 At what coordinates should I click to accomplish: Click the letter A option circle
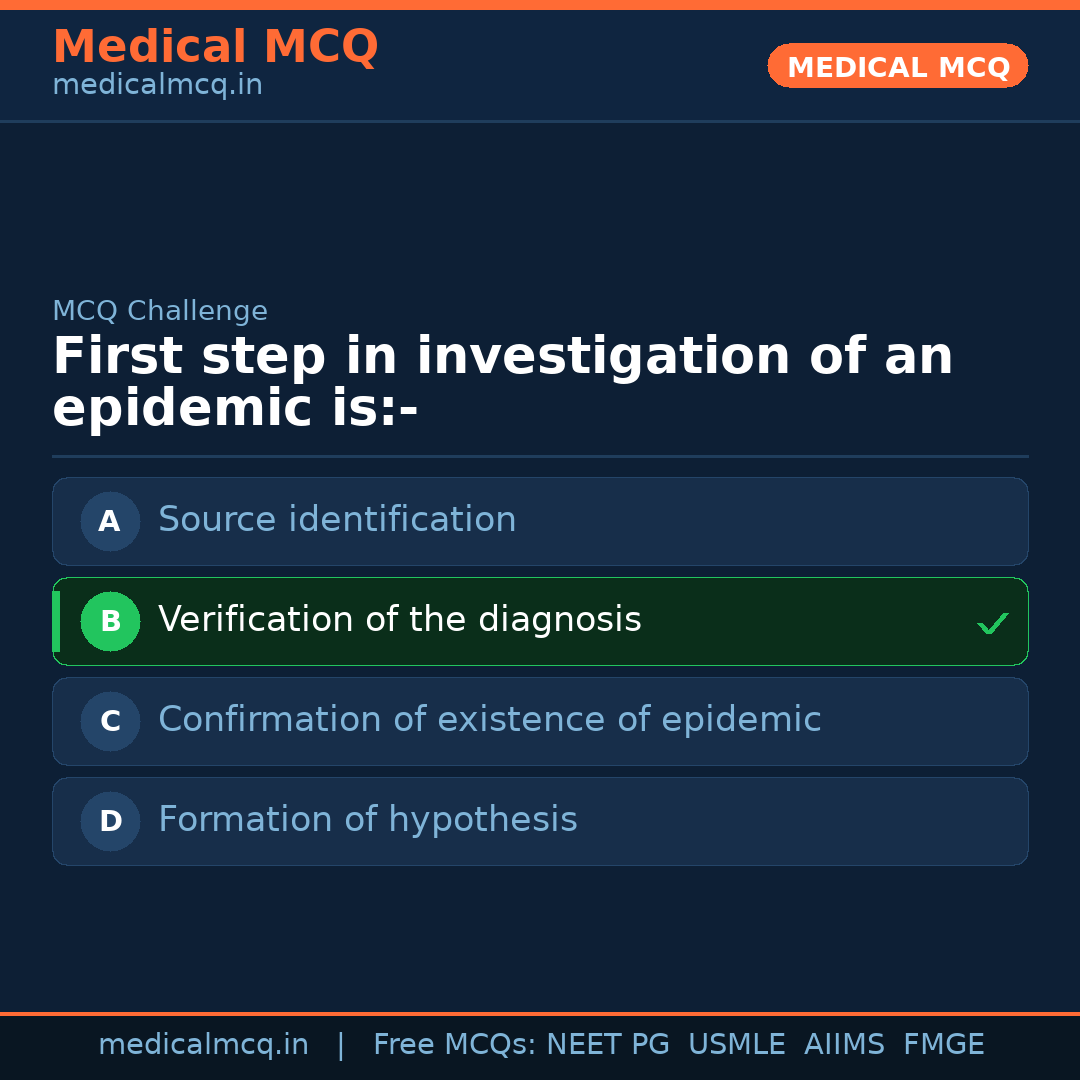tap(110, 521)
